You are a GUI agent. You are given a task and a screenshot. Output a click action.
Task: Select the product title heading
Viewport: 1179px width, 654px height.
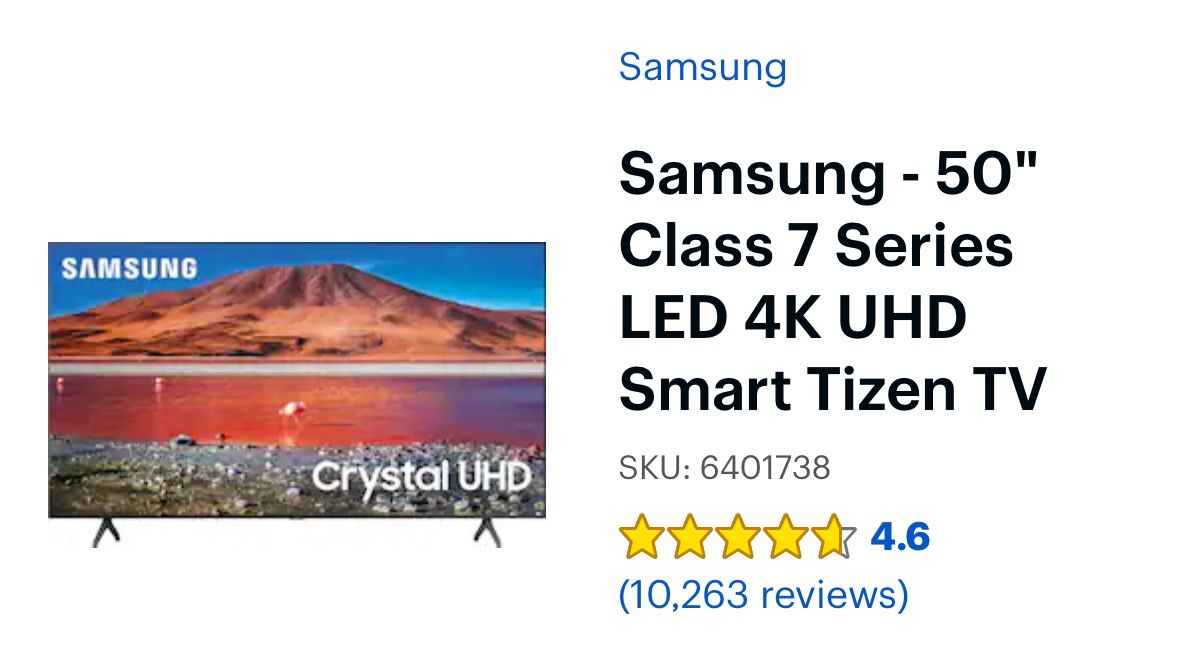point(833,281)
